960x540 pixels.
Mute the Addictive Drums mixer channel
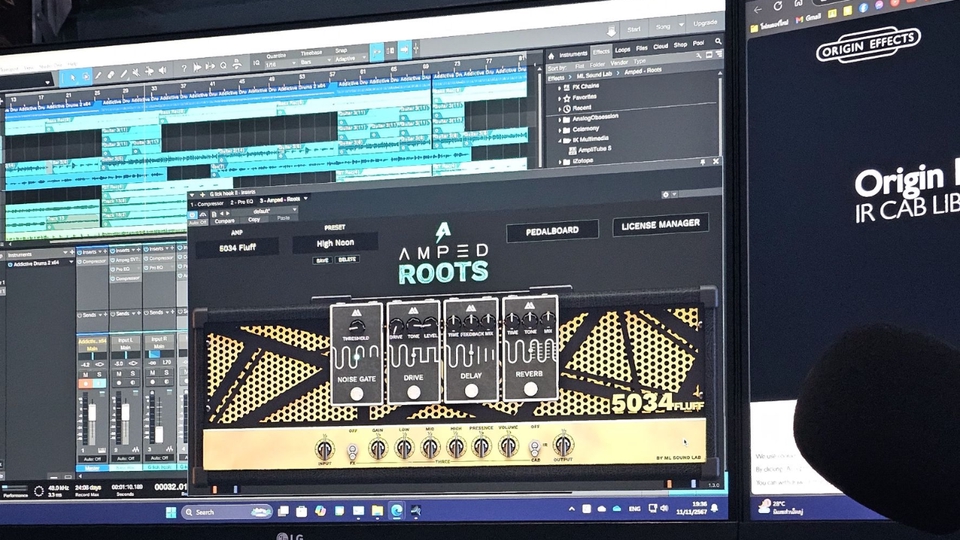[85, 374]
